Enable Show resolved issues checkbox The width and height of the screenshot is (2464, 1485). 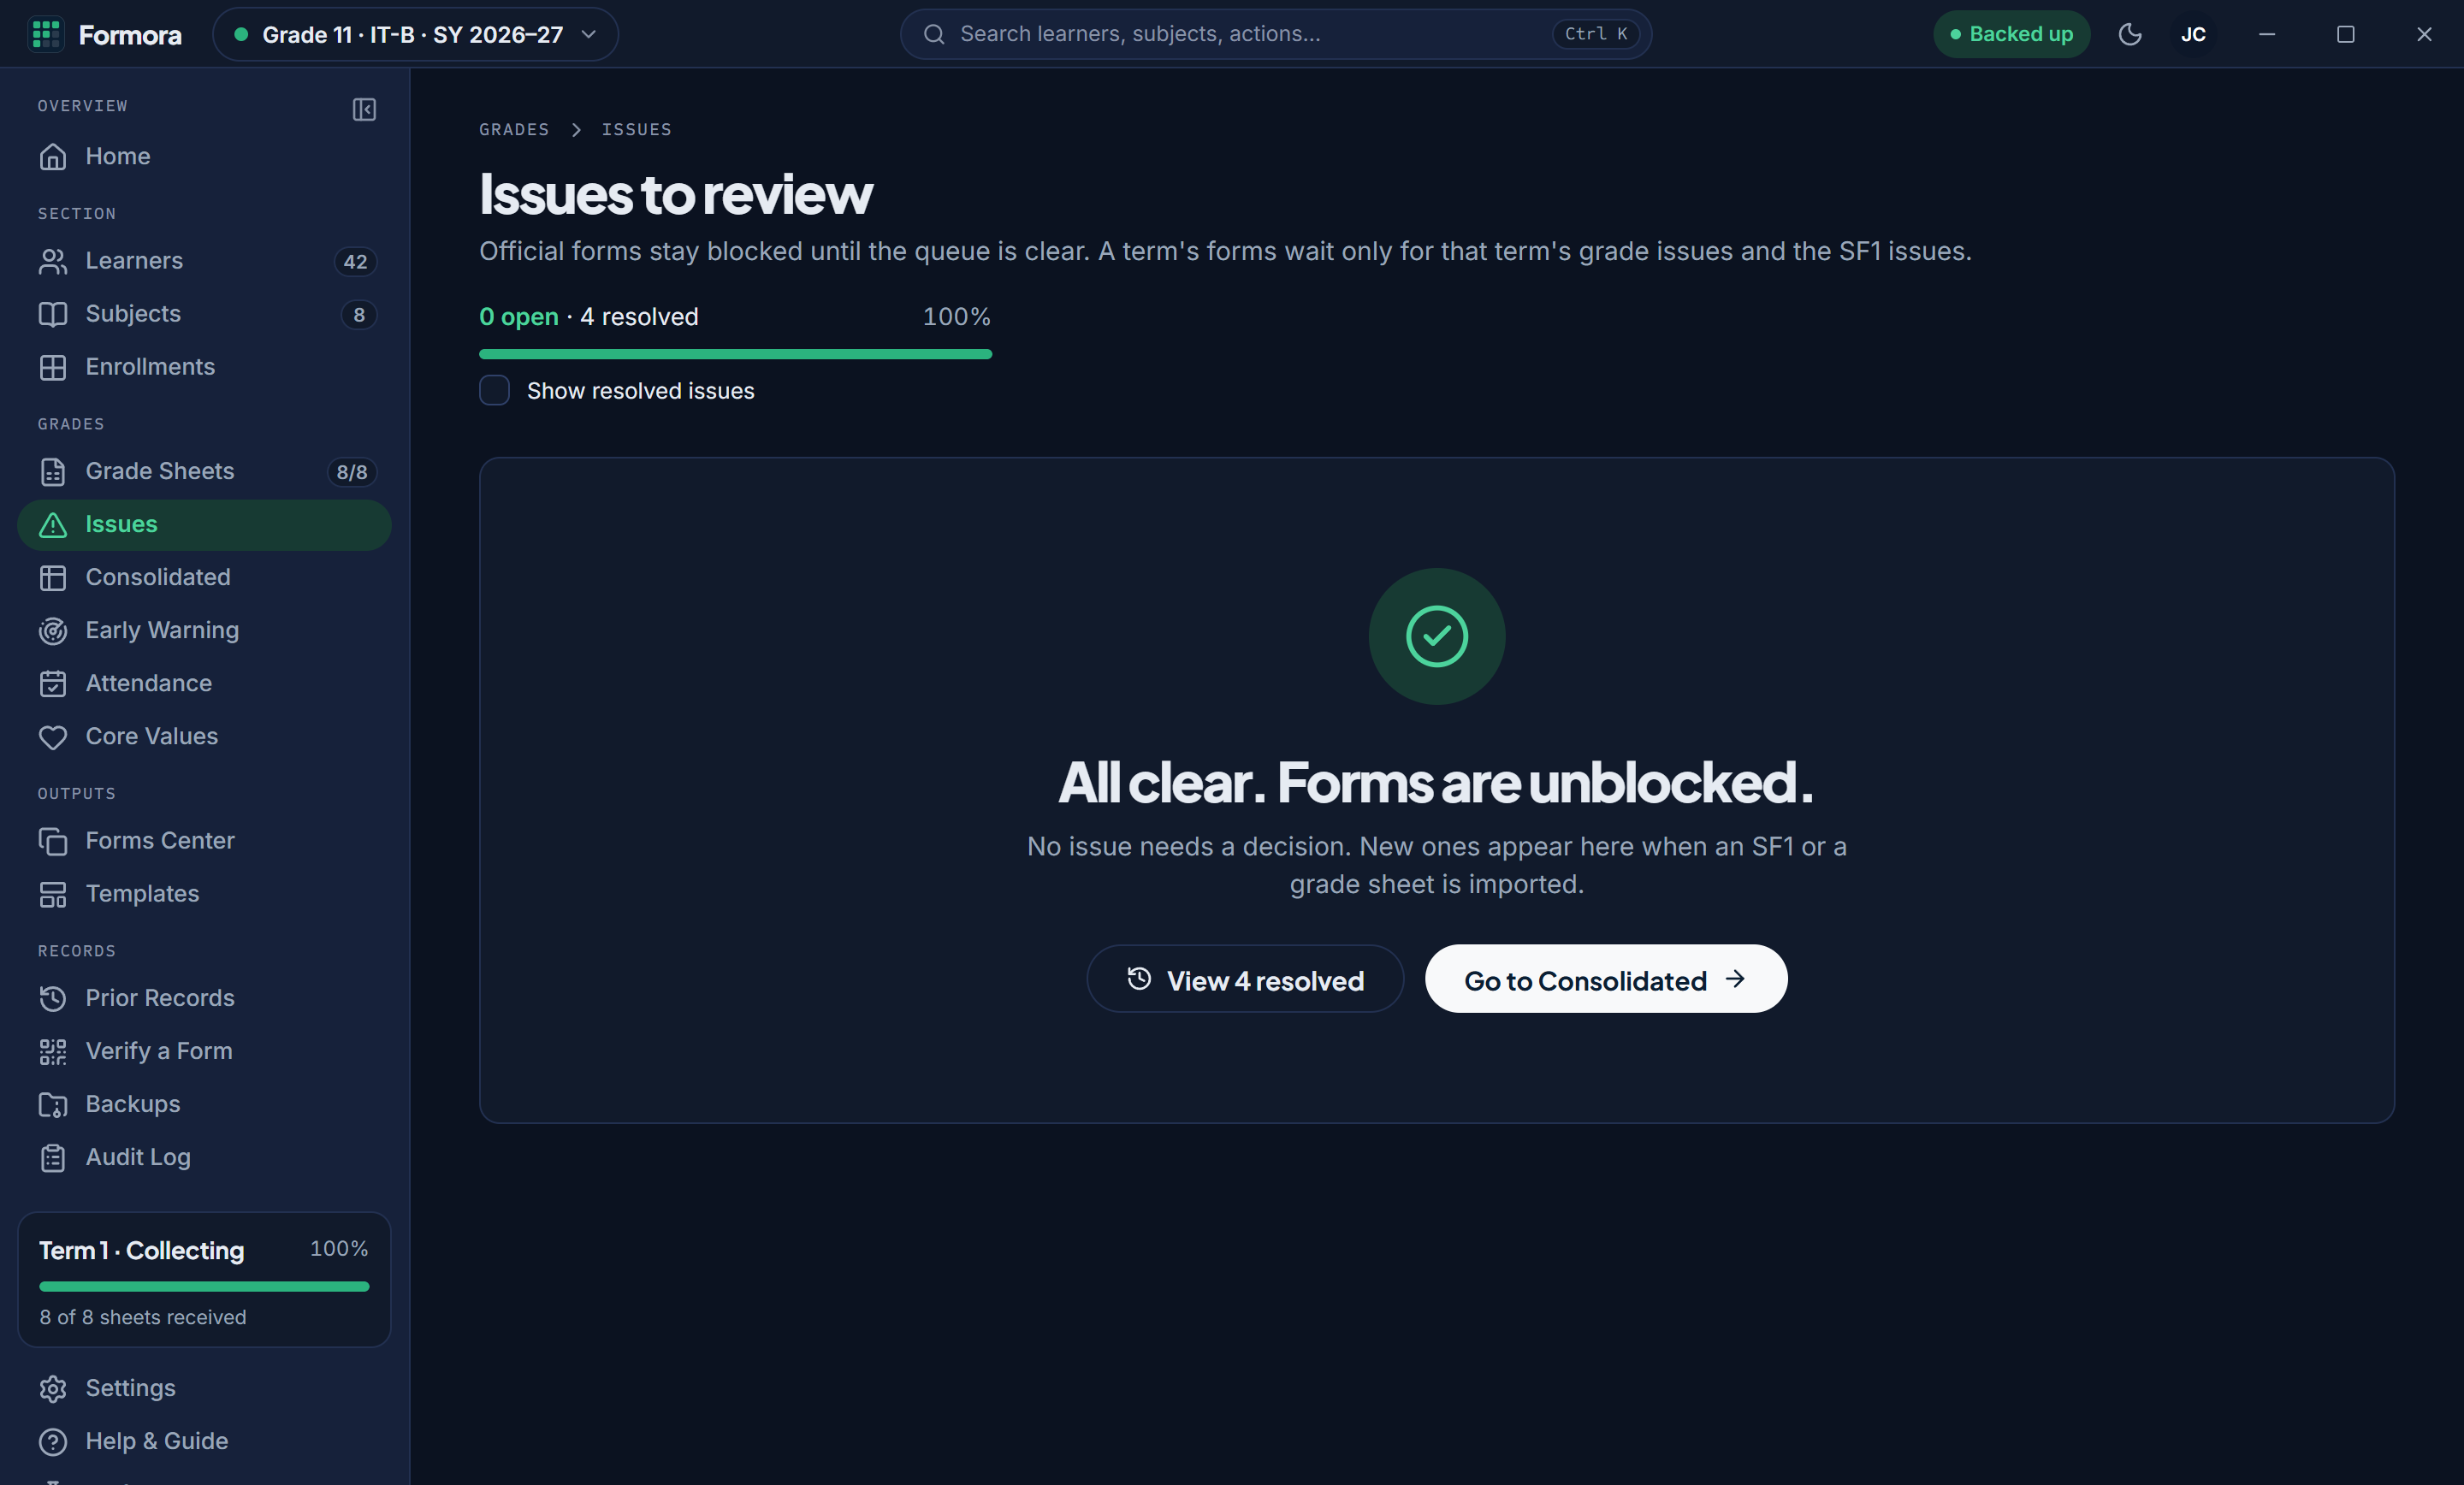(494, 390)
